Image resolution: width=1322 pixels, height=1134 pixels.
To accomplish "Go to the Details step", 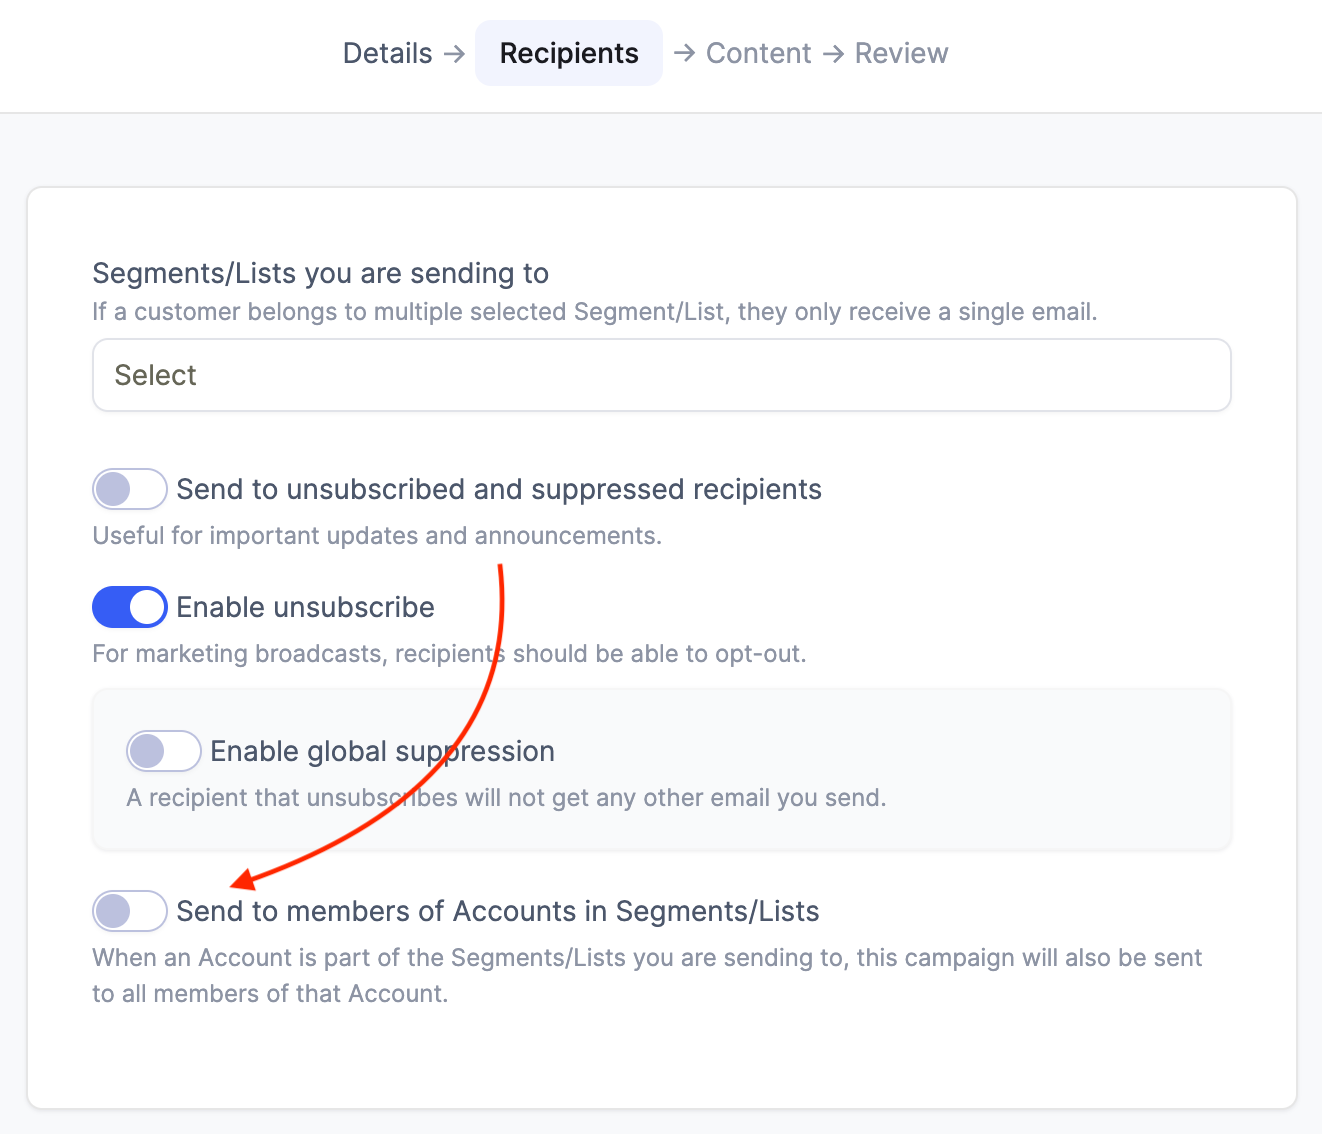I will coord(387,53).
